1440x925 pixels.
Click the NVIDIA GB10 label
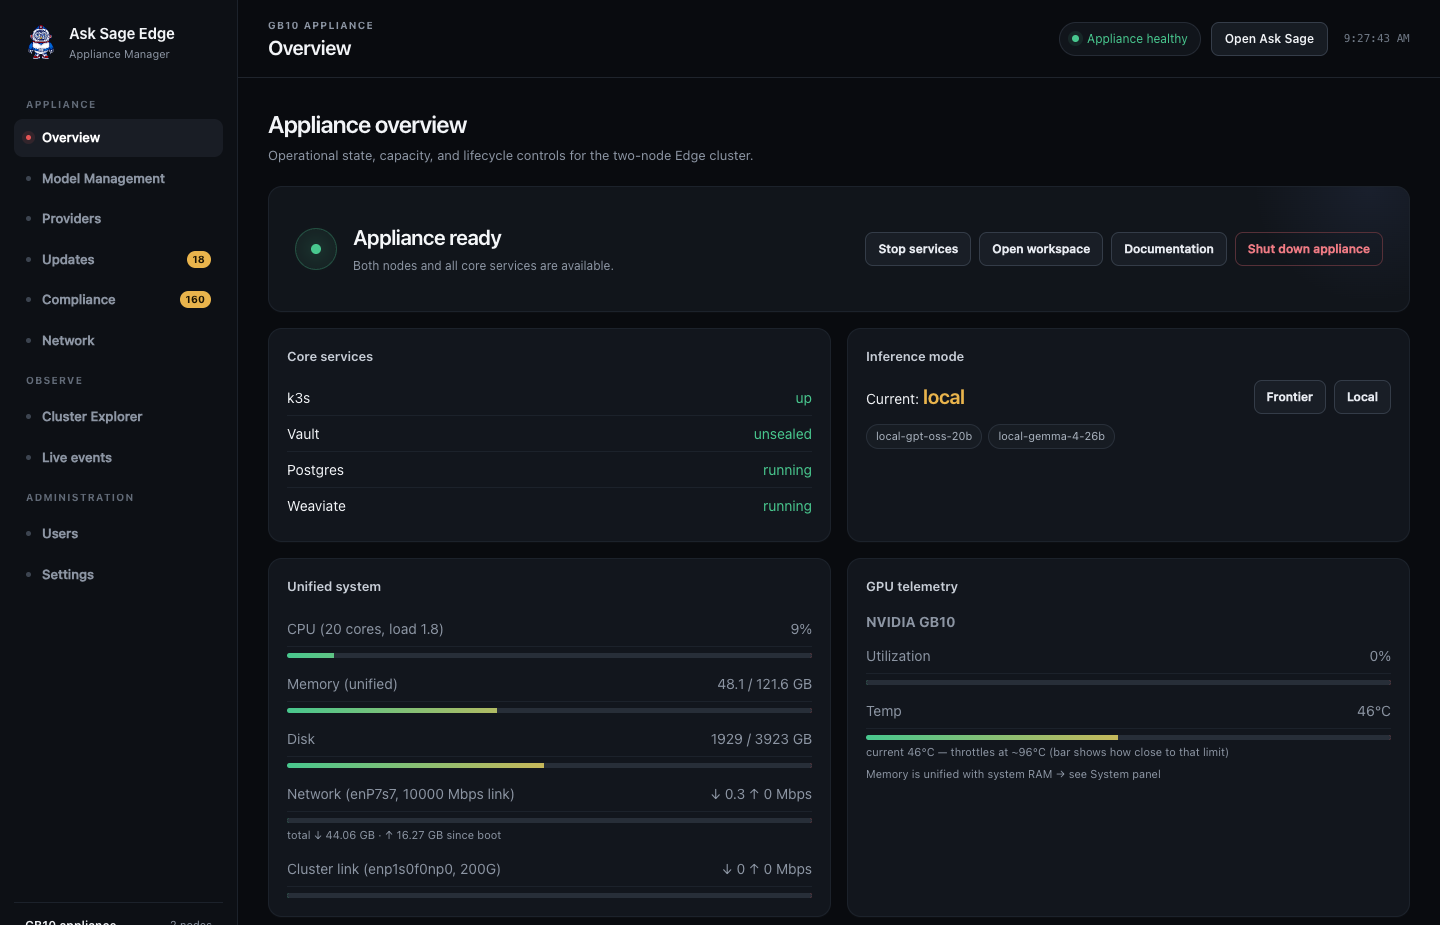pos(910,622)
